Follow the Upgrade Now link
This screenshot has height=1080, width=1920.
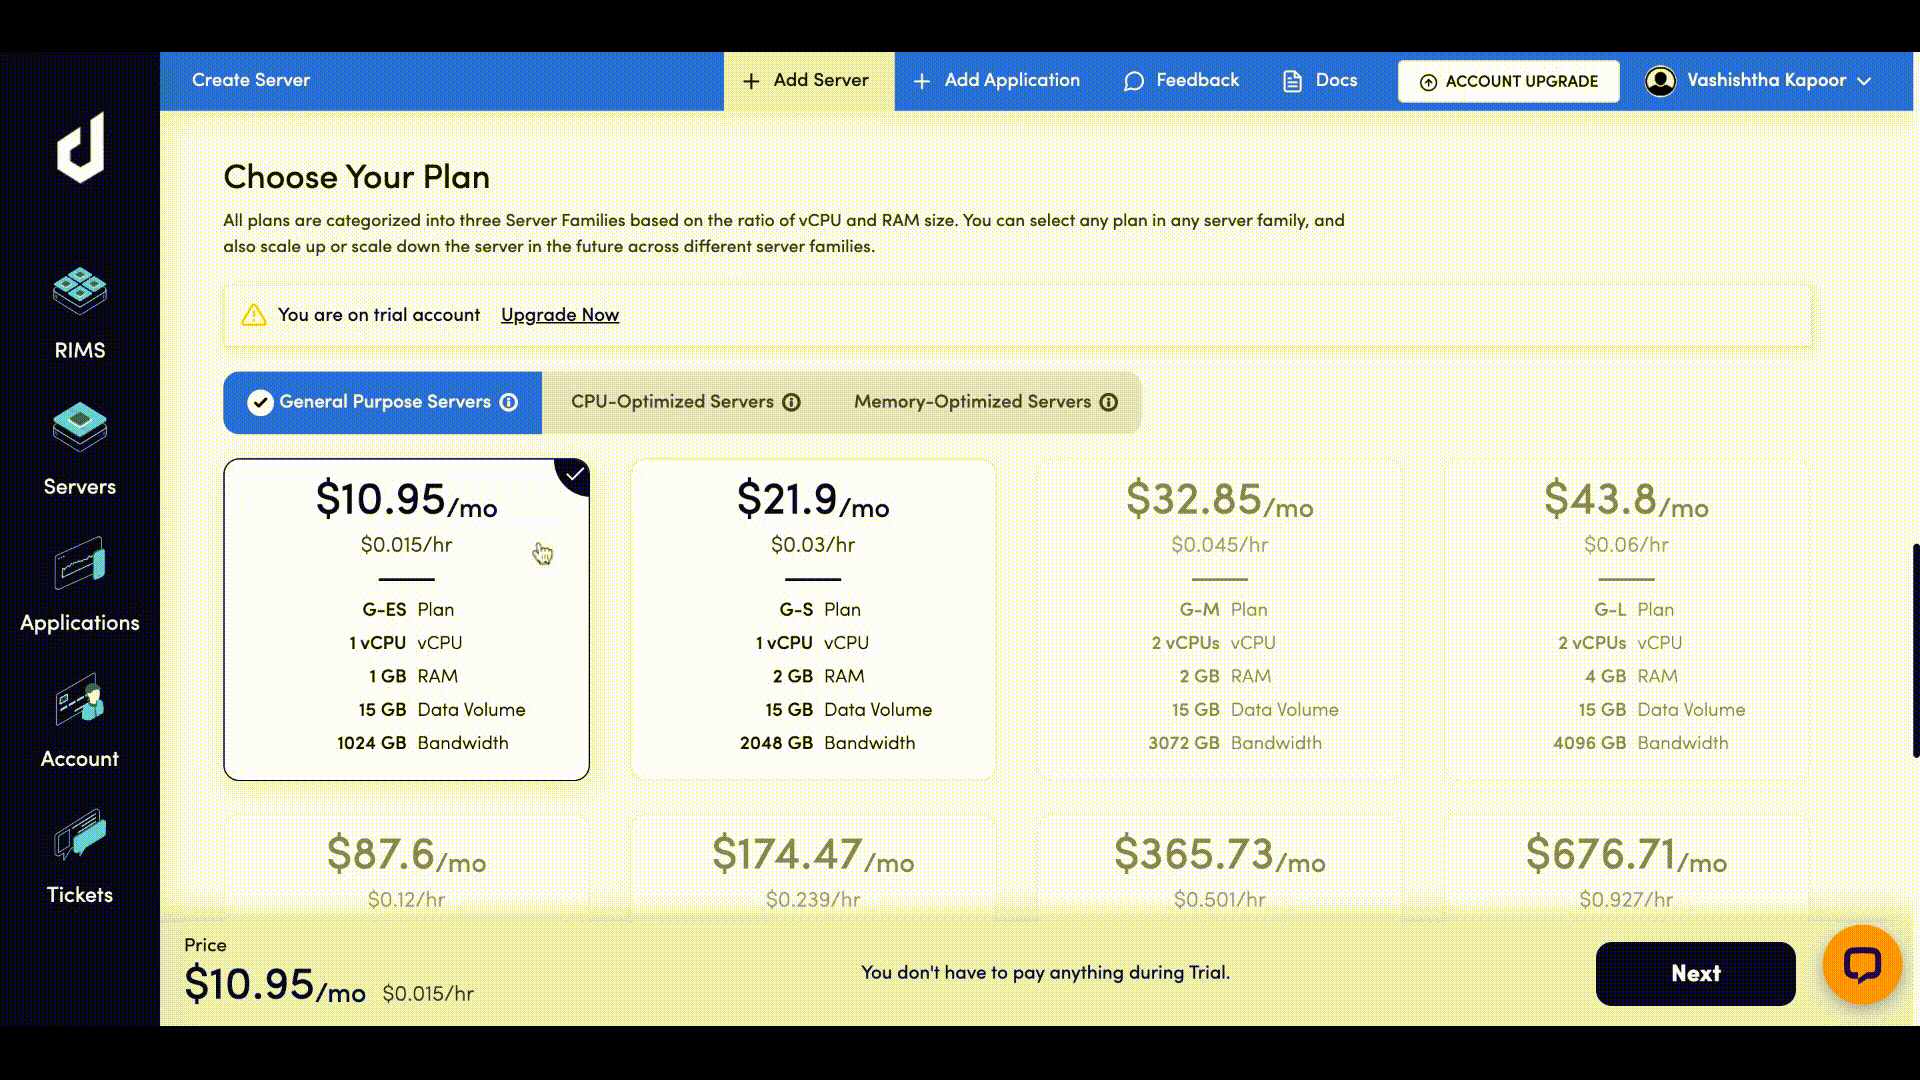click(560, 315)
